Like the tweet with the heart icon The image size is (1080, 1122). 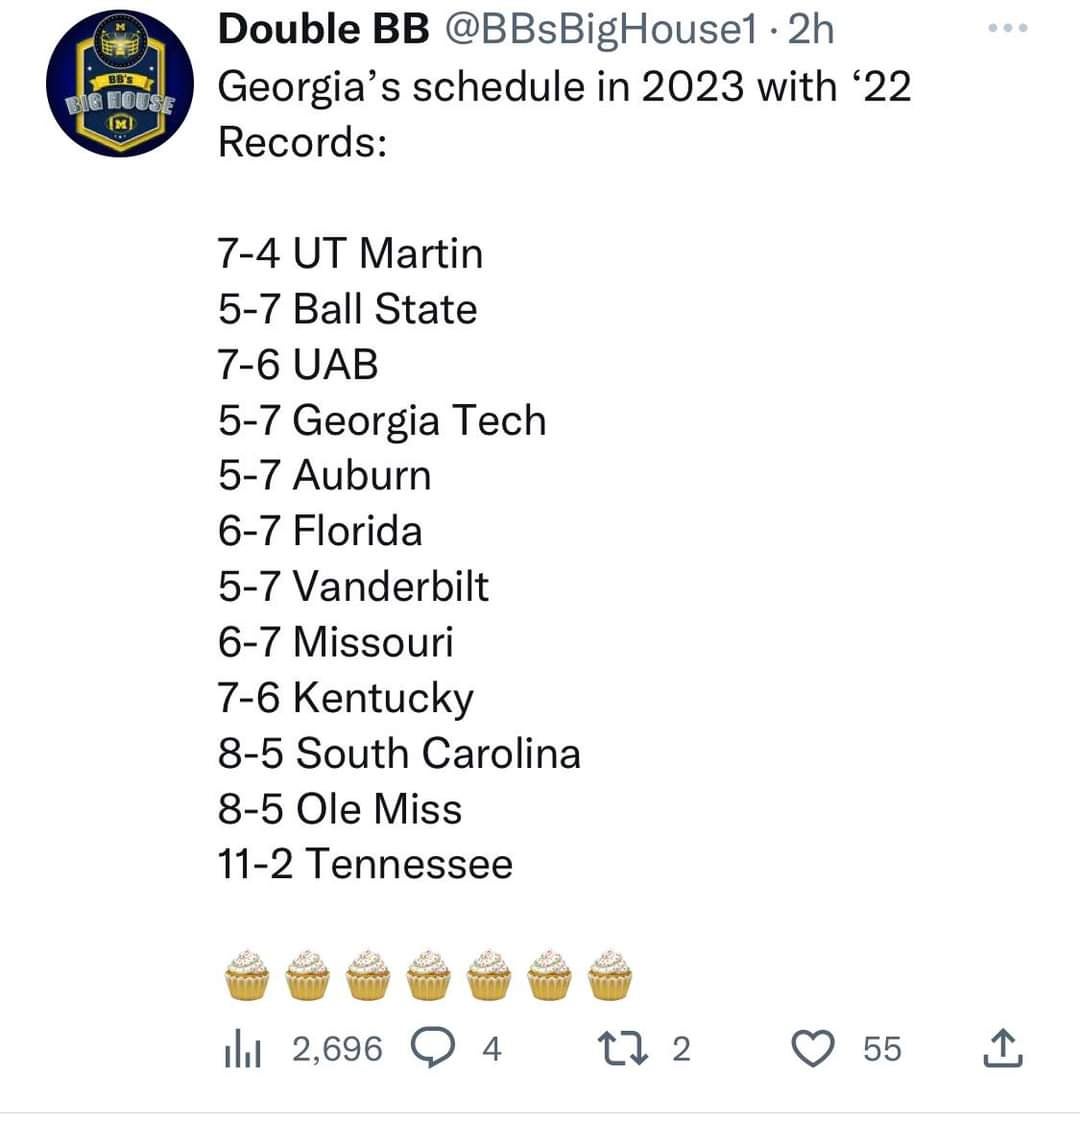(x=812, y=1050)
